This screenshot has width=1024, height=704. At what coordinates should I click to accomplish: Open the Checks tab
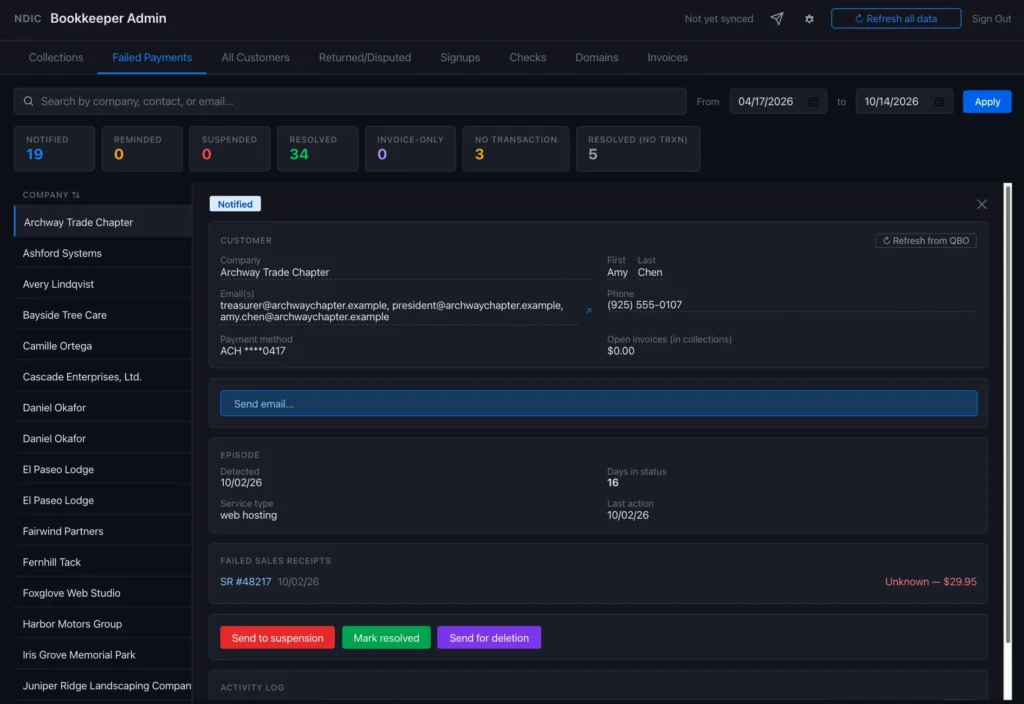click(527, 57)
